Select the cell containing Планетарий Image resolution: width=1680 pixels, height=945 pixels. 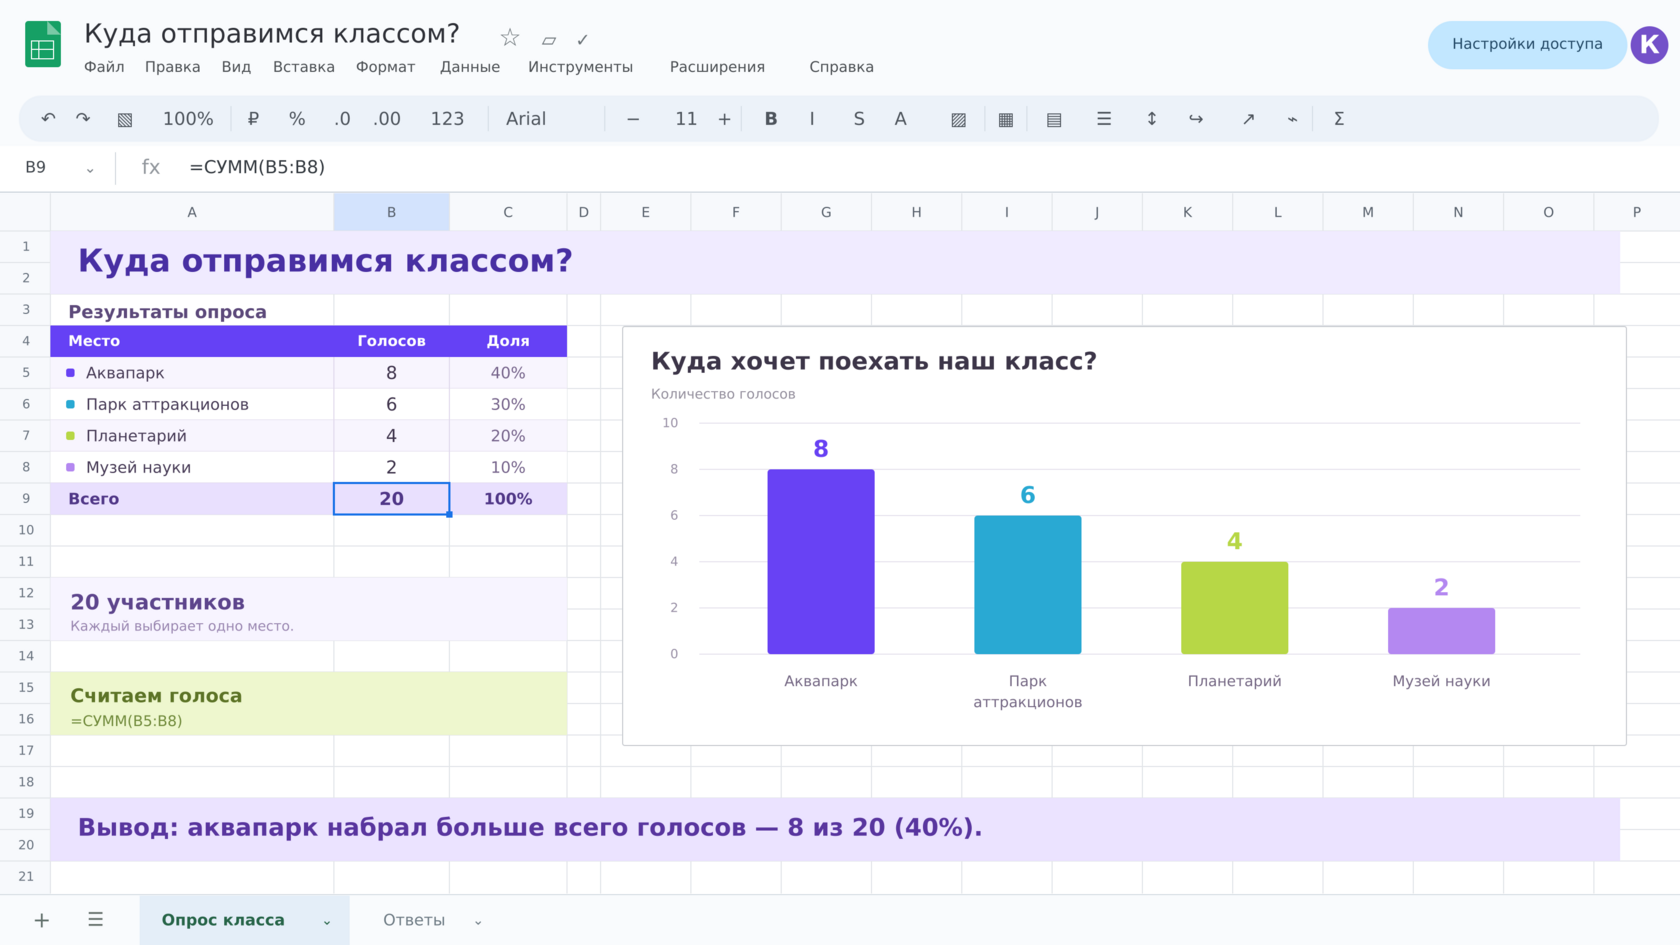[192, 436]
